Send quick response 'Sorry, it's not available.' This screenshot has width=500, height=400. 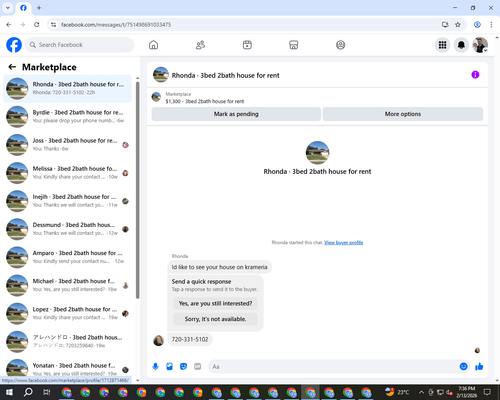point(215,319)
